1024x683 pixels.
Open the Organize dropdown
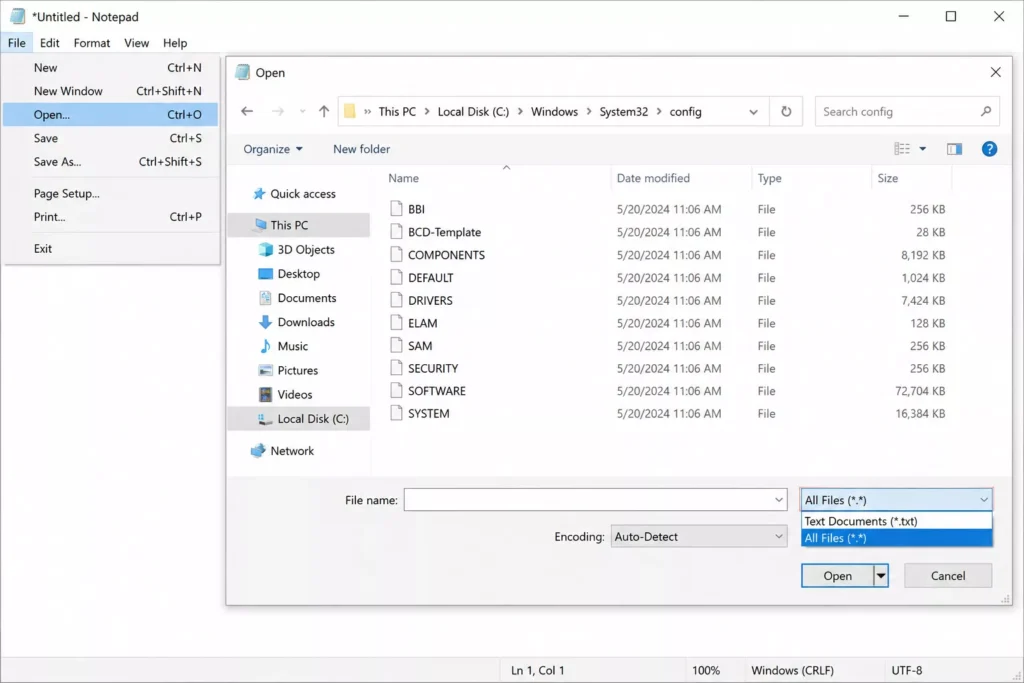pos(273,149)
